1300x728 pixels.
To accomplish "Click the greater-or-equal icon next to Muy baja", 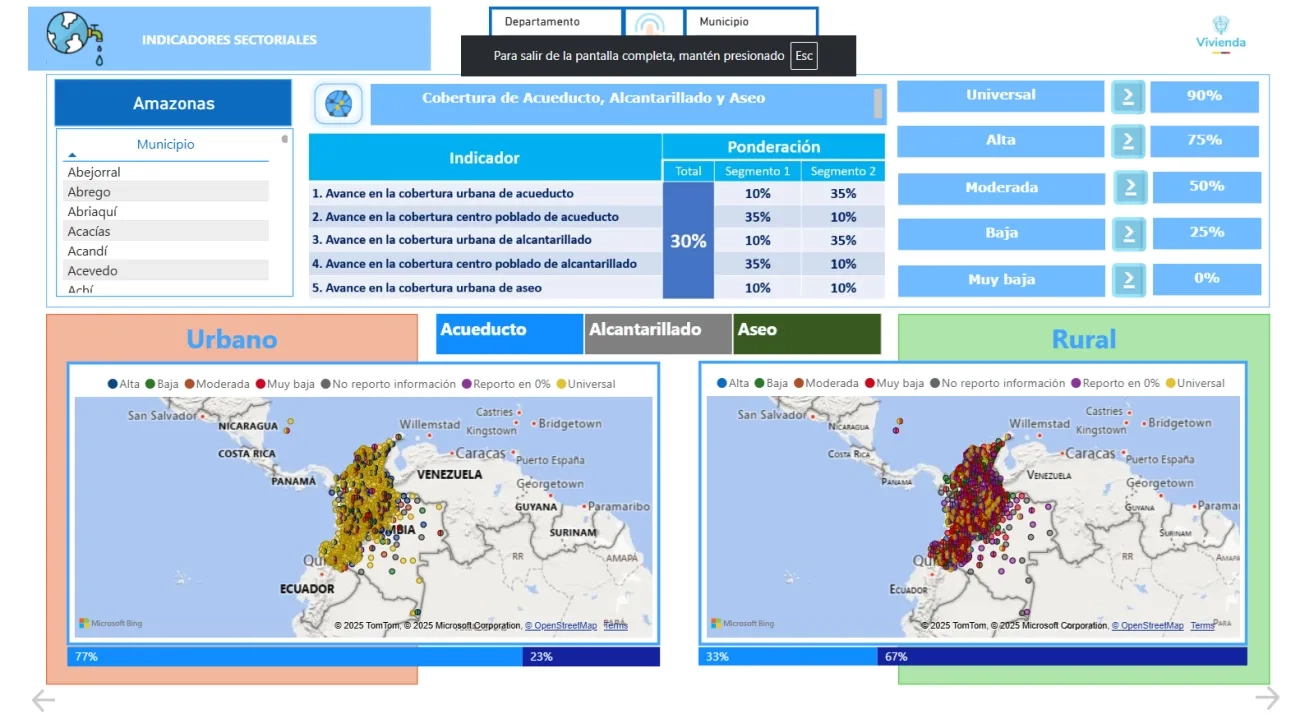I will [x=1129, y=279].
